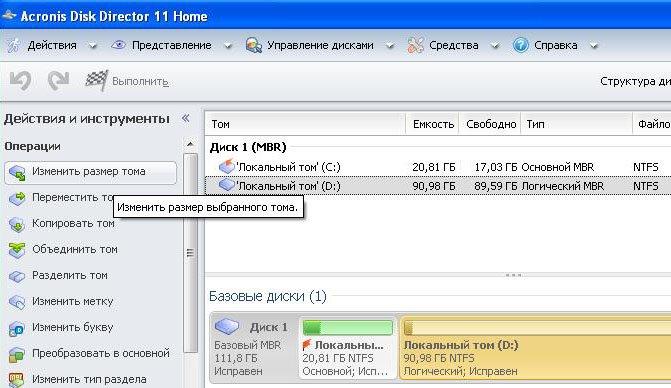
Task: Click the flag icon on Локальны… C: block
Action: tap(306, 344)
